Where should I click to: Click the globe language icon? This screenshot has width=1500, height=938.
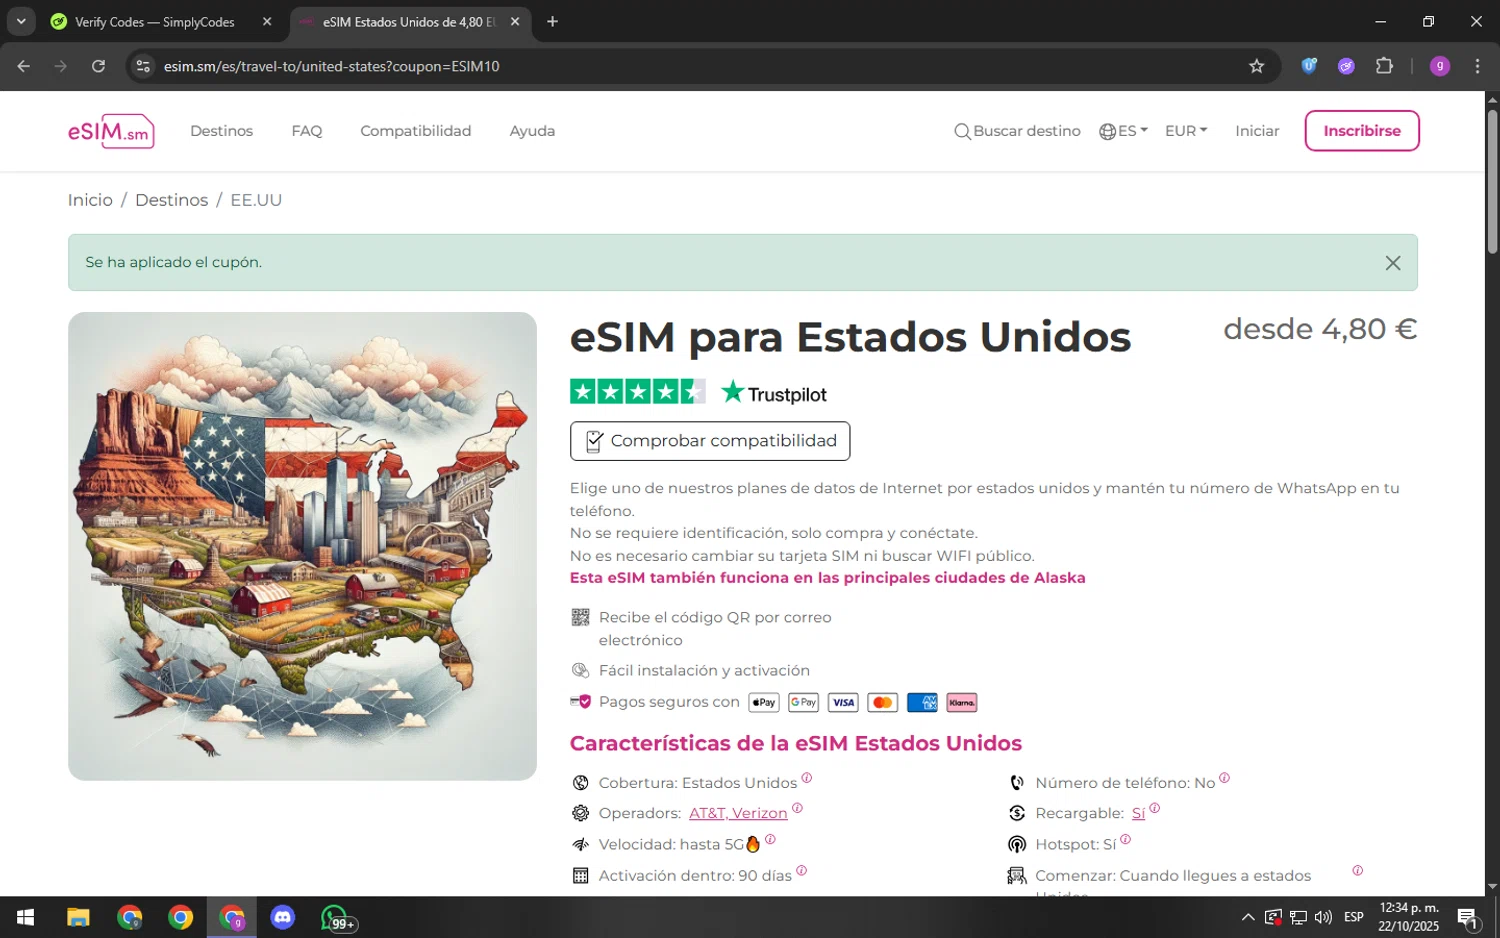1107,131
